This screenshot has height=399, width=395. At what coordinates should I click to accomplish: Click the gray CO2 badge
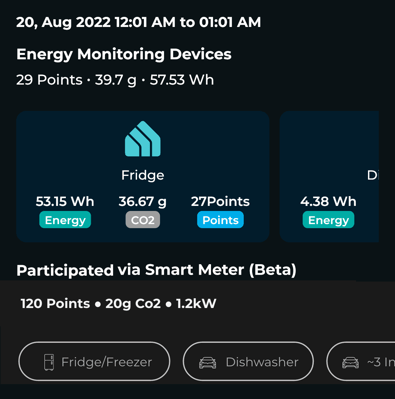143,220
